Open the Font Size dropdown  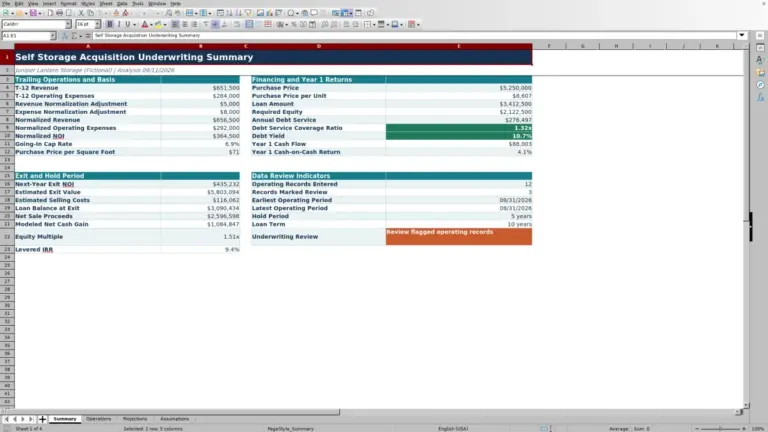click(x=97, y=24)
